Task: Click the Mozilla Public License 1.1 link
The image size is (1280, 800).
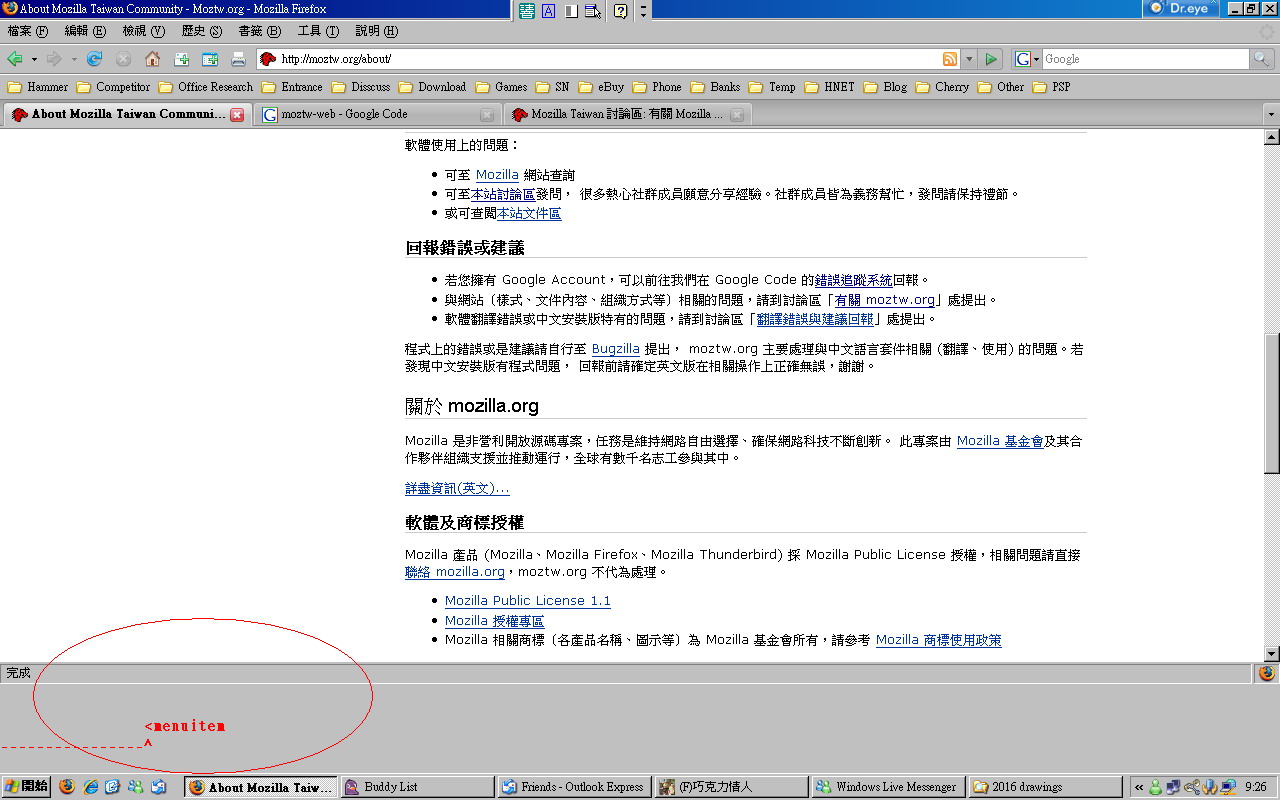Action: click(x=527, y=601)
